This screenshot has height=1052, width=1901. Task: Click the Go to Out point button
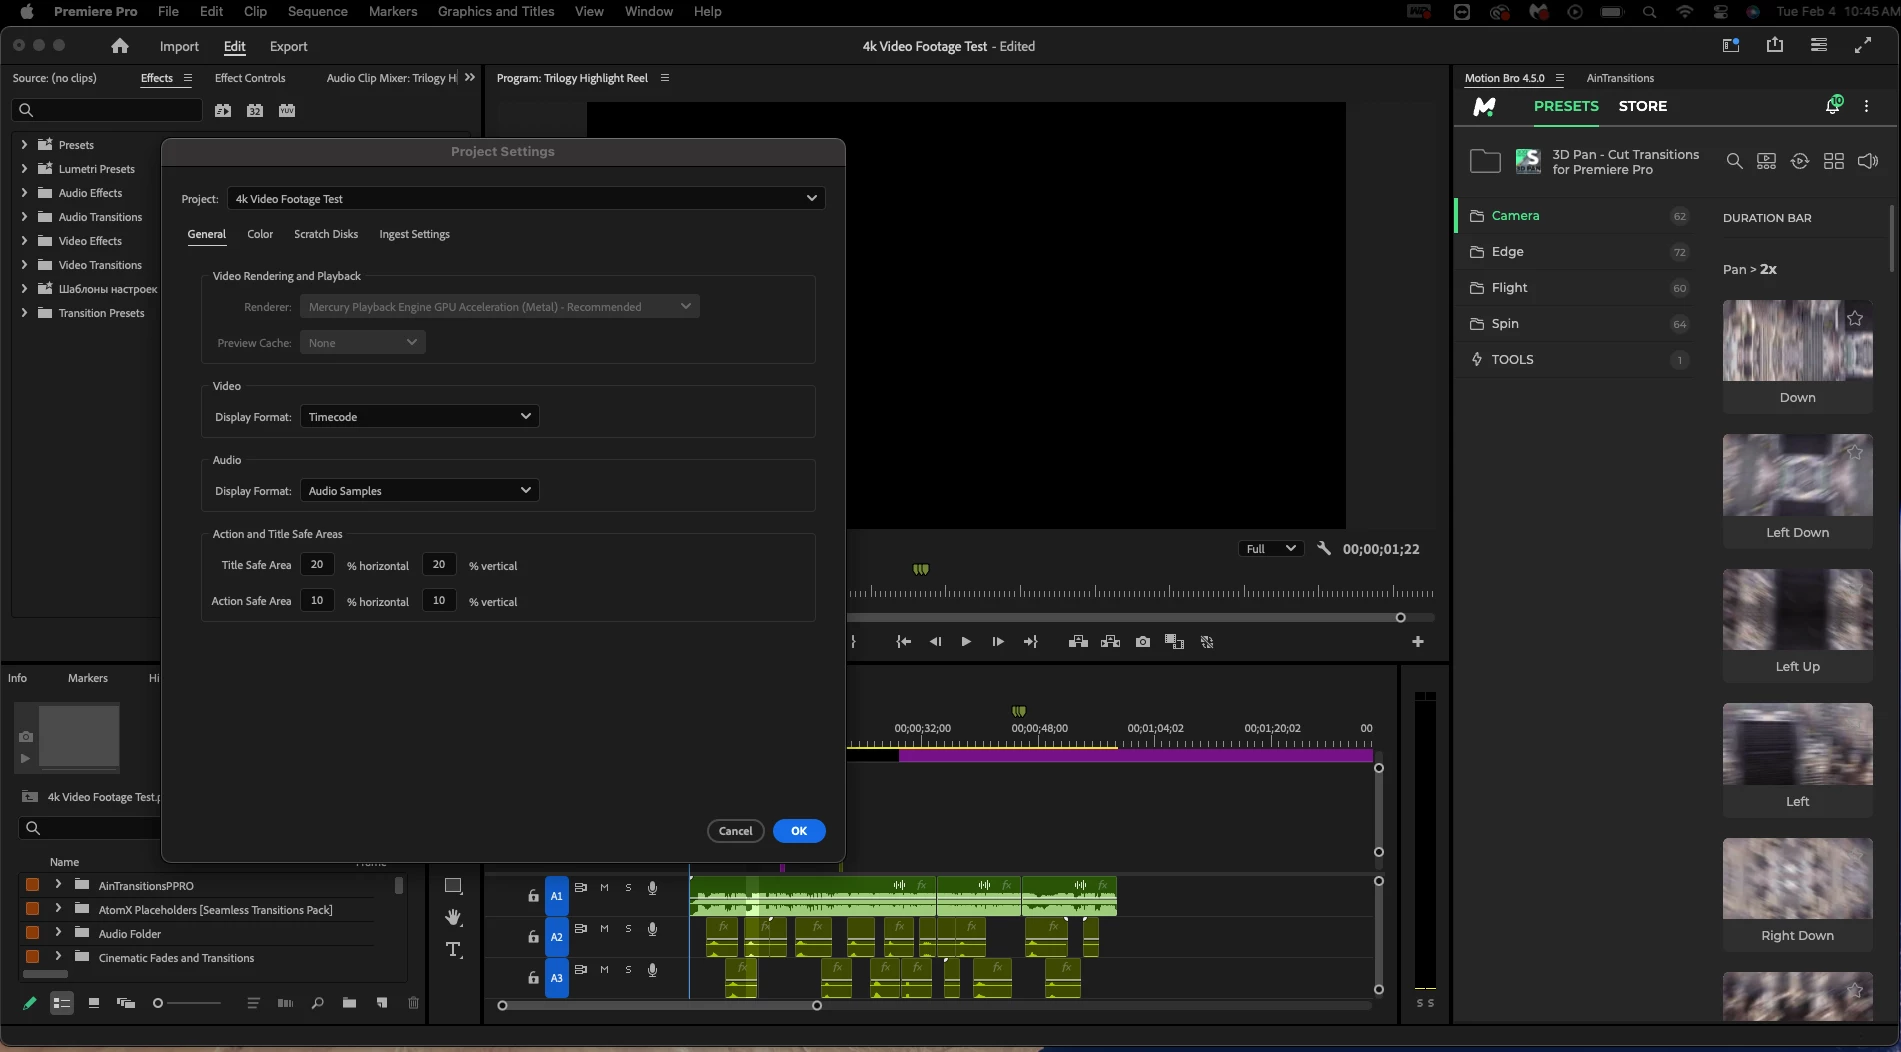click(1030, 642)
